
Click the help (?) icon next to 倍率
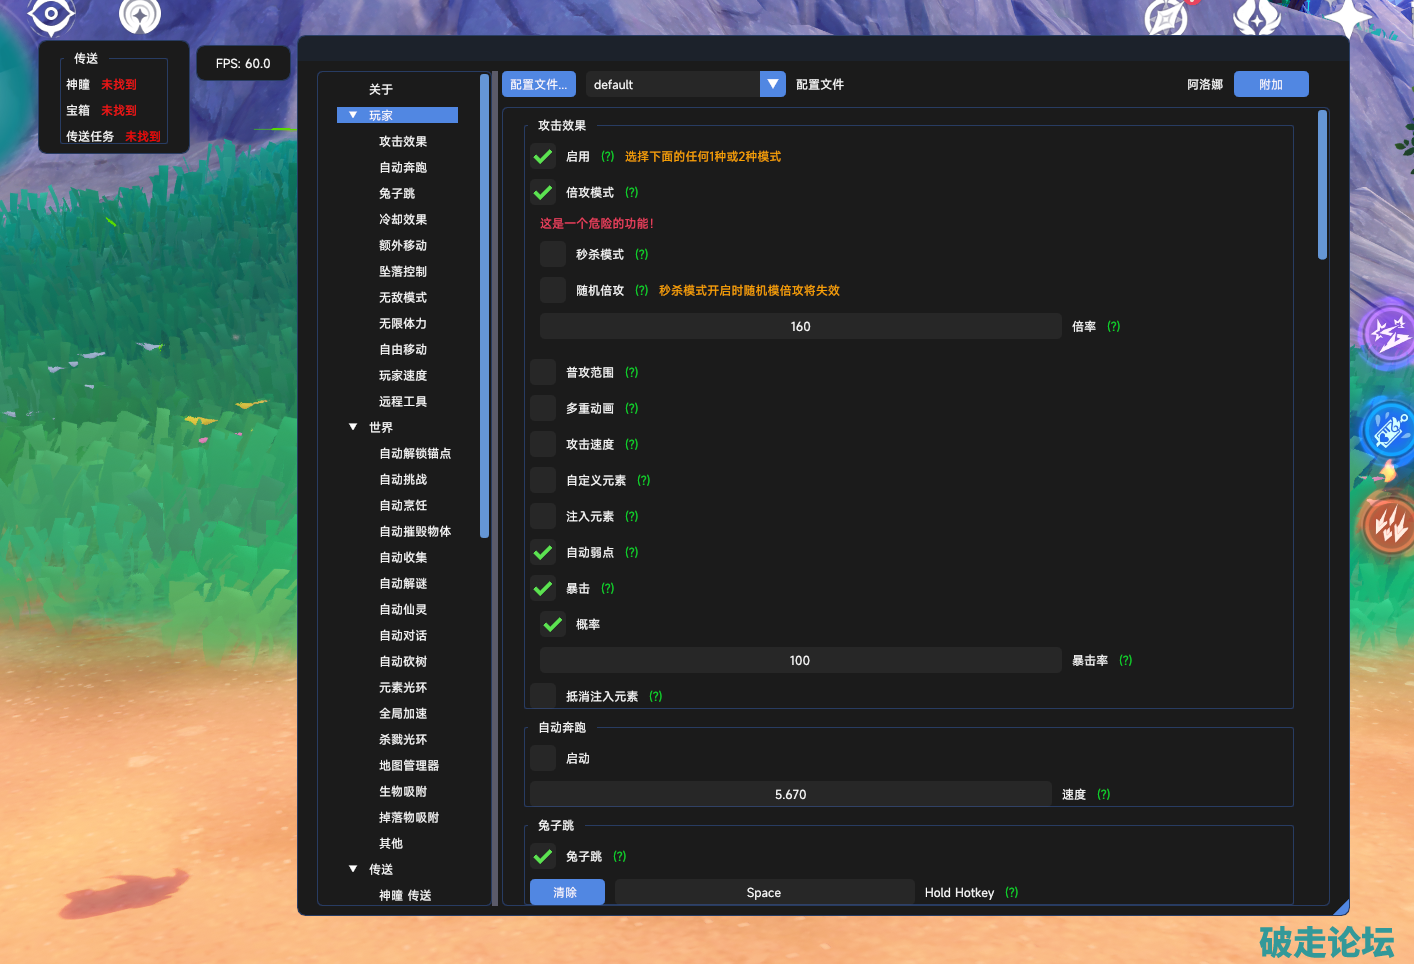click(x=1114, y=327)
